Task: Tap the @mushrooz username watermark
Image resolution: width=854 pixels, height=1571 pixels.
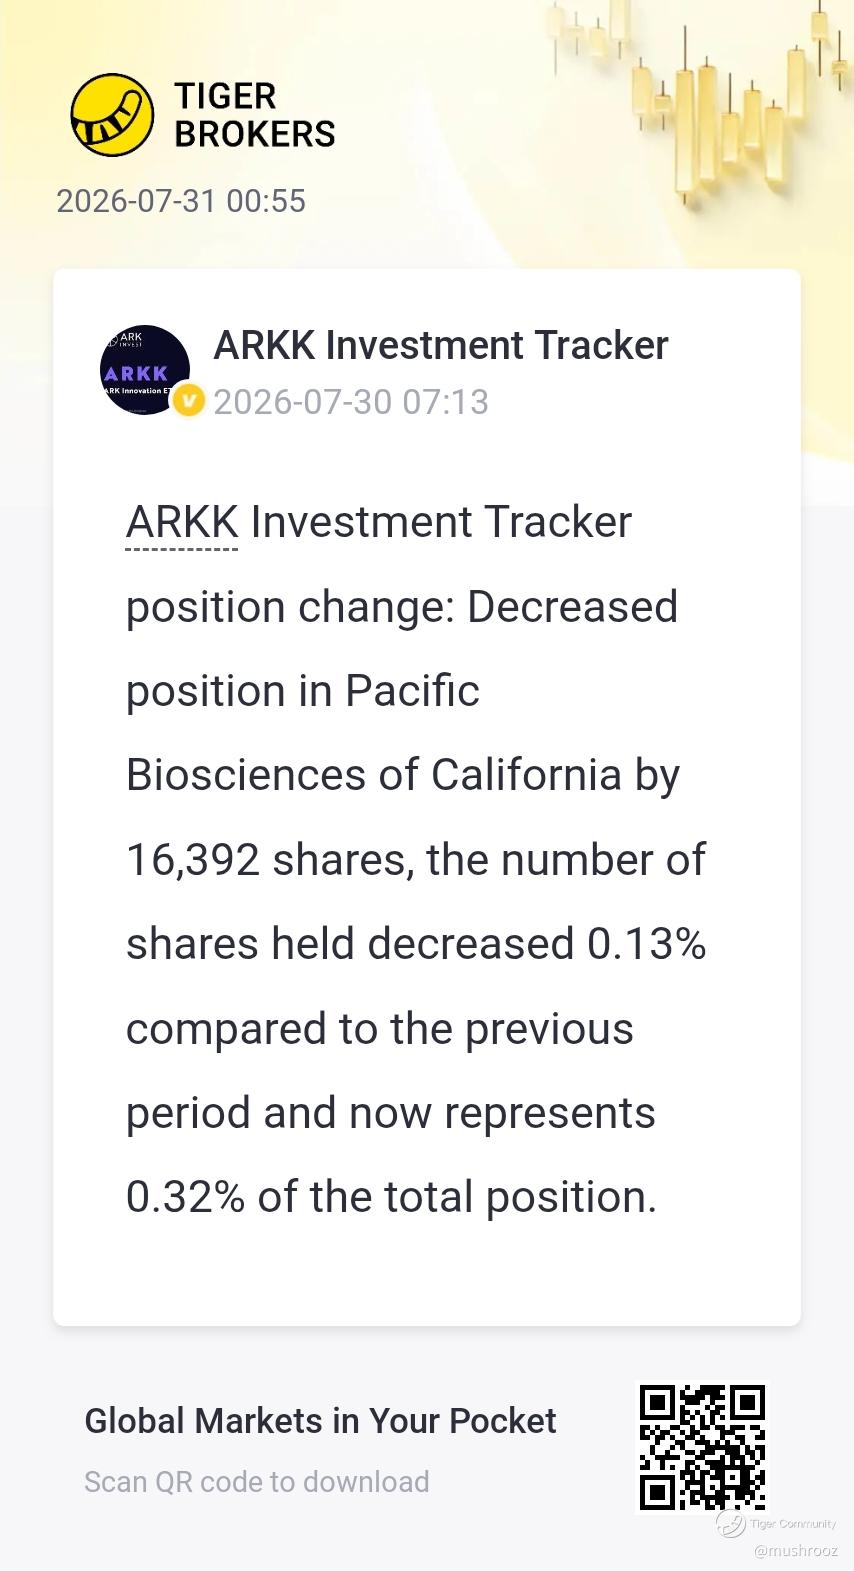Action: pyautogui.click(x=796, y=1551)
